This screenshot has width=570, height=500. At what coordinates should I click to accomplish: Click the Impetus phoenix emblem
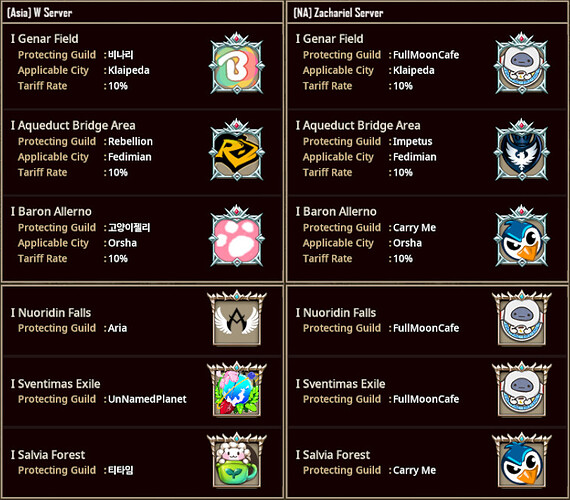click(x=522, y=150)
